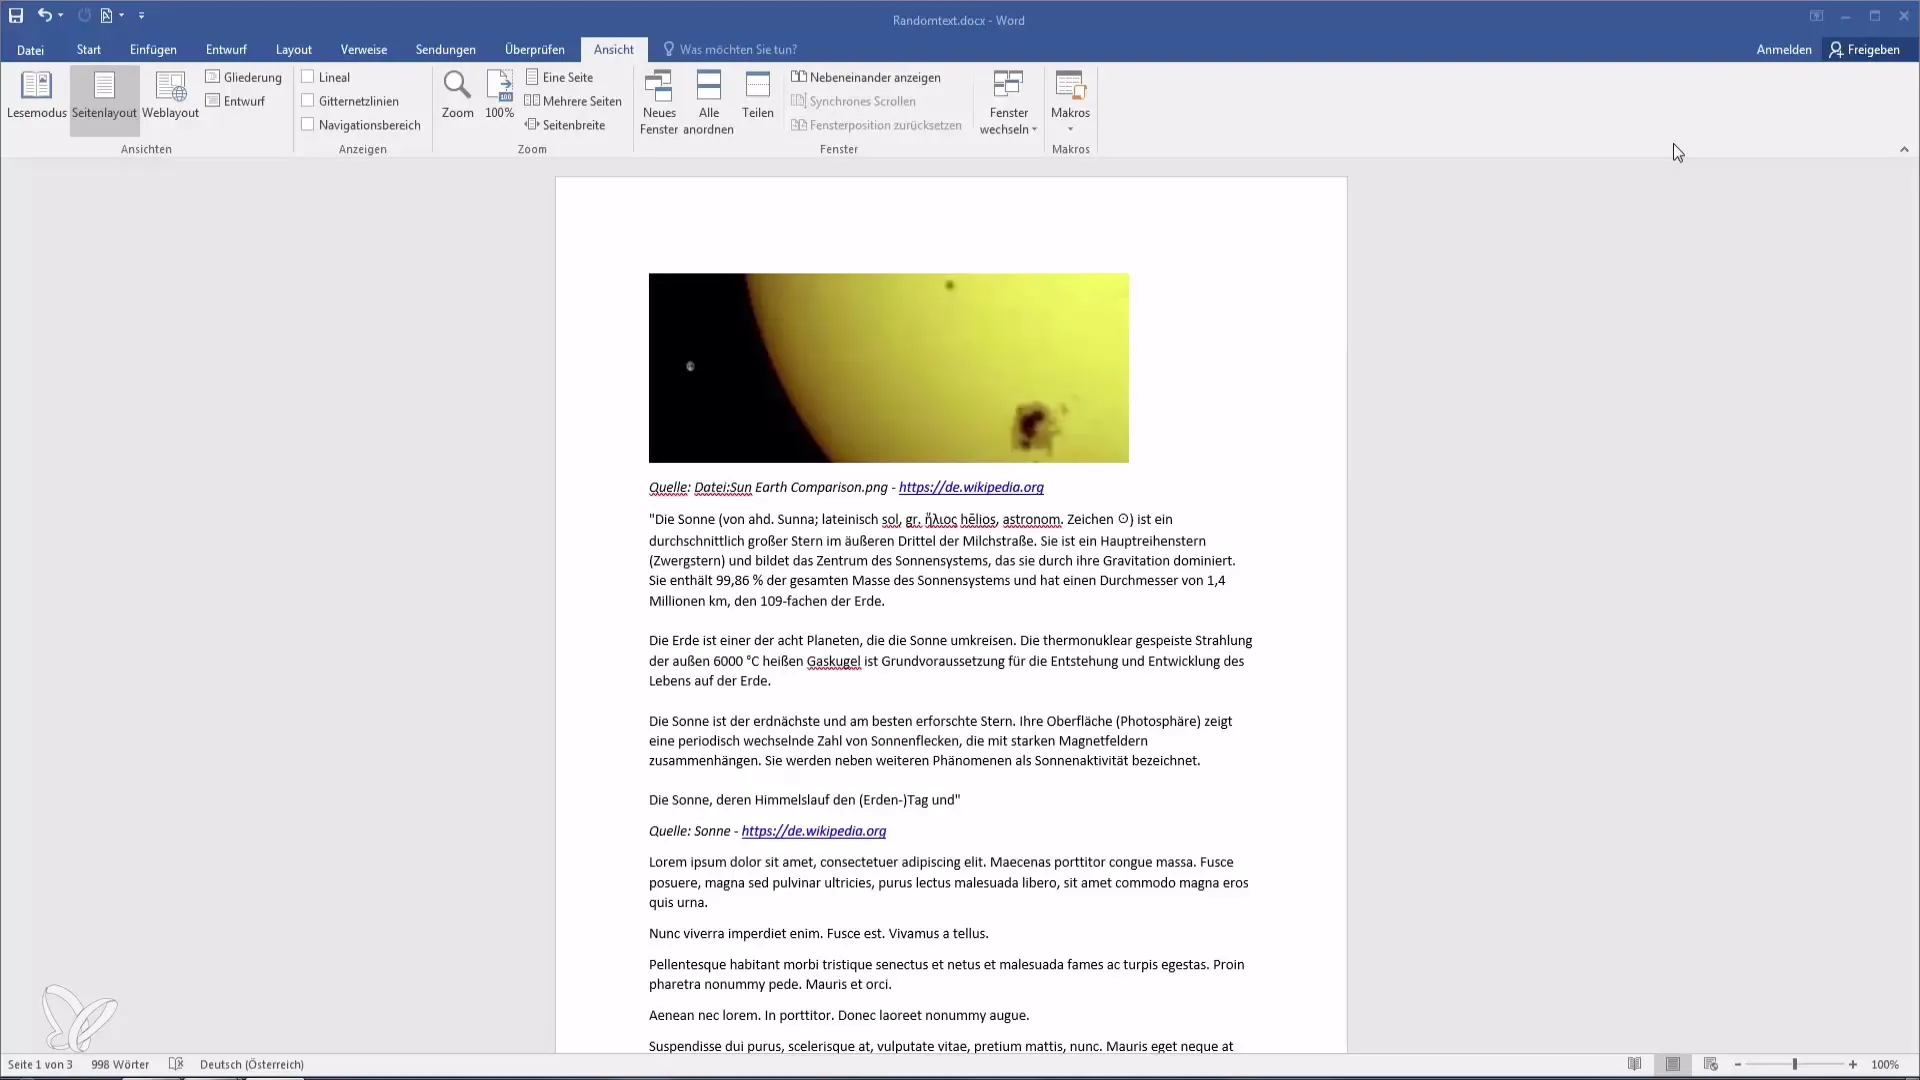The width and height of the screenshot is (1920, 1080).
Task: Open the Einfügen tab
Action: click(x=153, y=49)
